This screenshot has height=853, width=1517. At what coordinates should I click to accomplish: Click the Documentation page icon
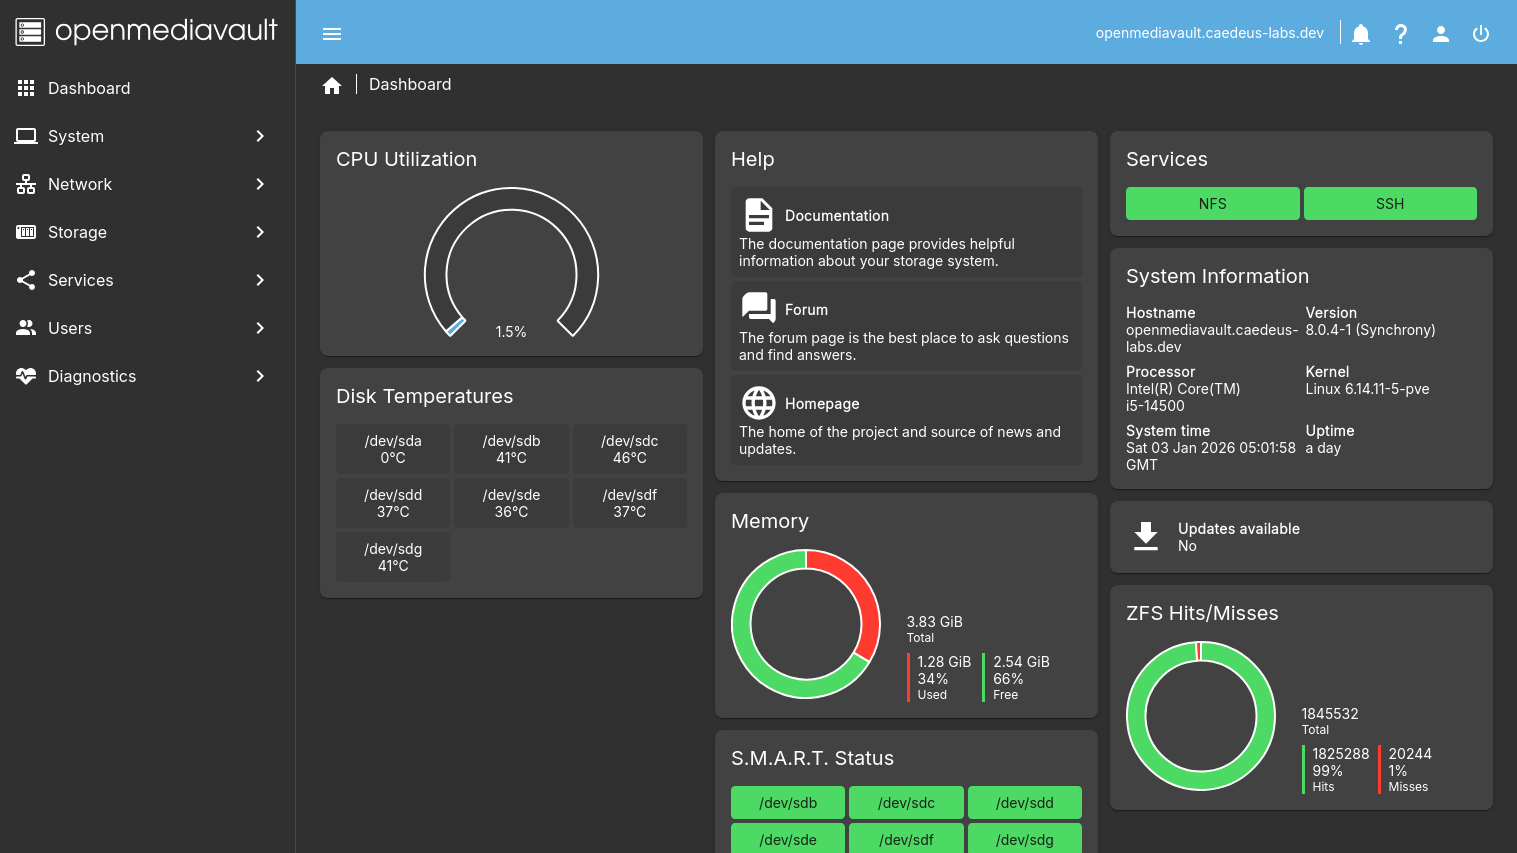[759, 215]
